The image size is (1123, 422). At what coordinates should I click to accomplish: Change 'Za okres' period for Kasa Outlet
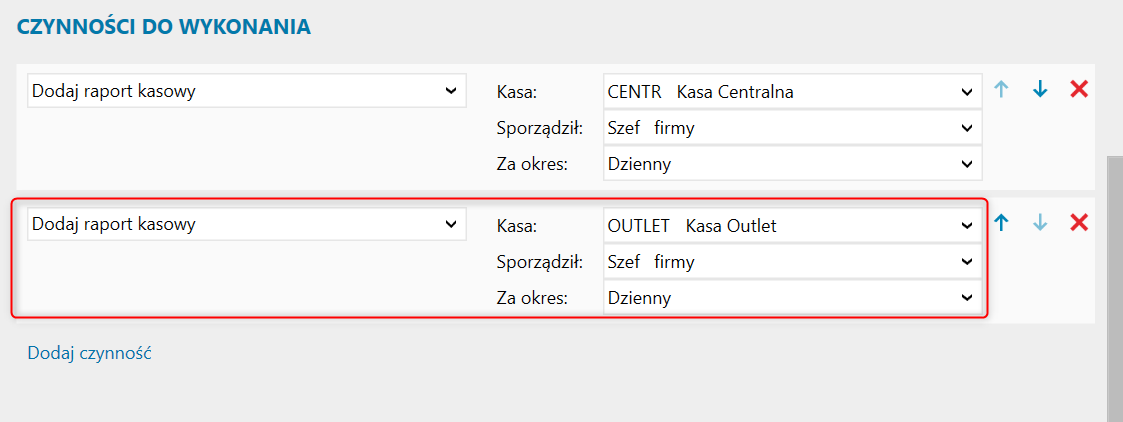(x=792, y=297)
